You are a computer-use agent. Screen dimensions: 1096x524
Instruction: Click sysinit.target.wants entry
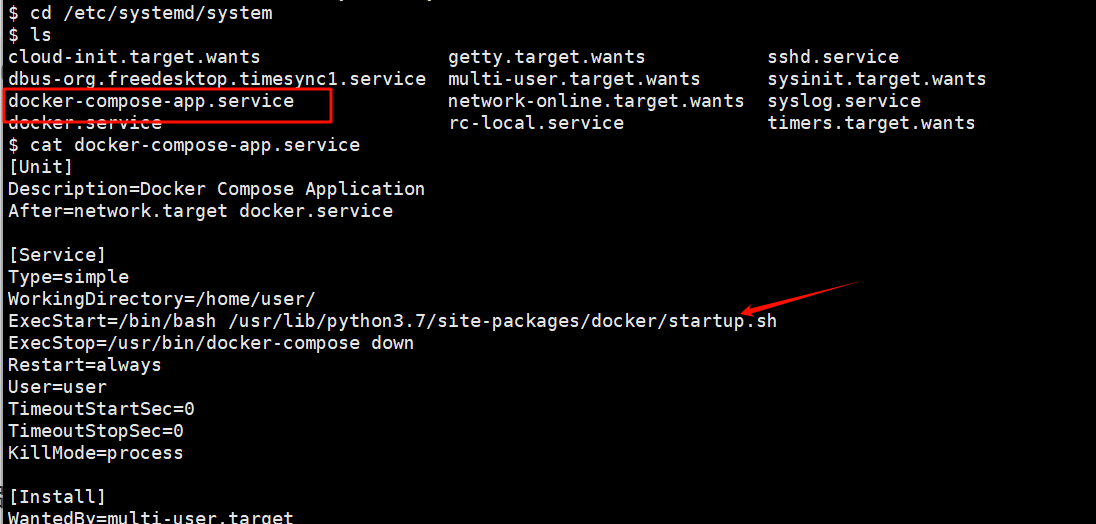[x=877, y=80]
